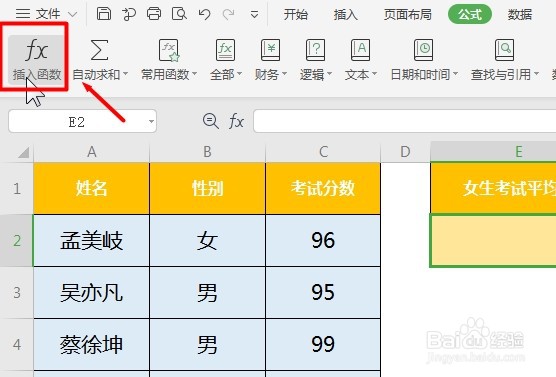The height and width of the screenshot is (377, 556).
Task: Expand the 查找与引用 dropdown arrow
Action: point(536,74)
